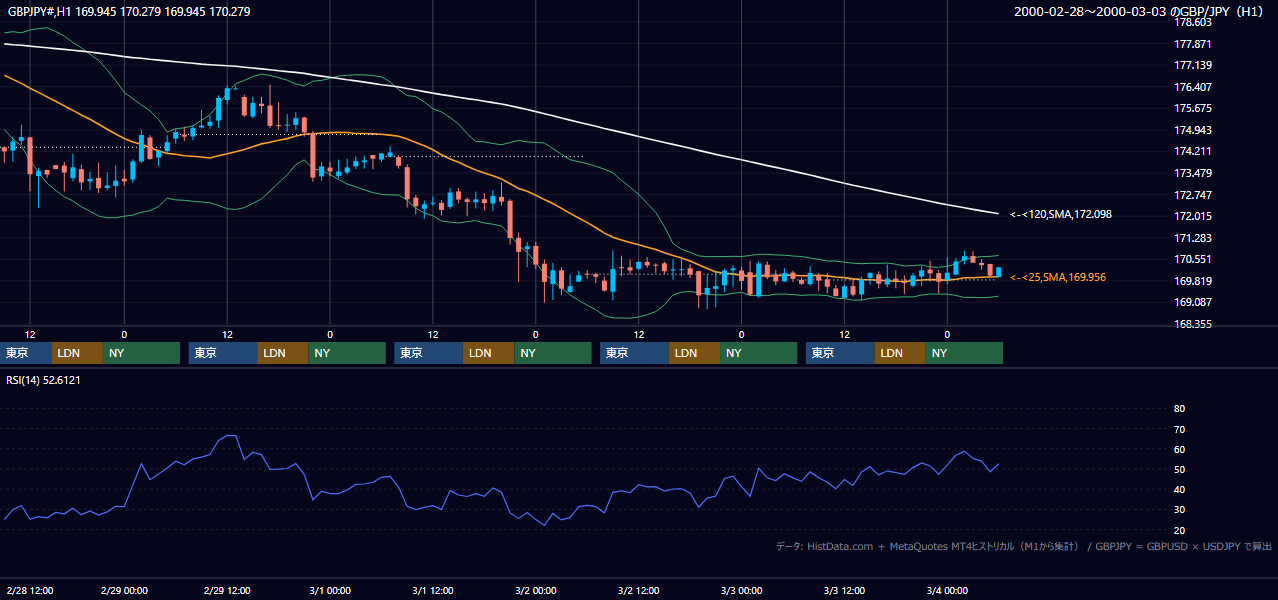1278x600 pixels.
Task: Click the 120 SMA label reading 172.098
Action: (x=1061, y=214)
